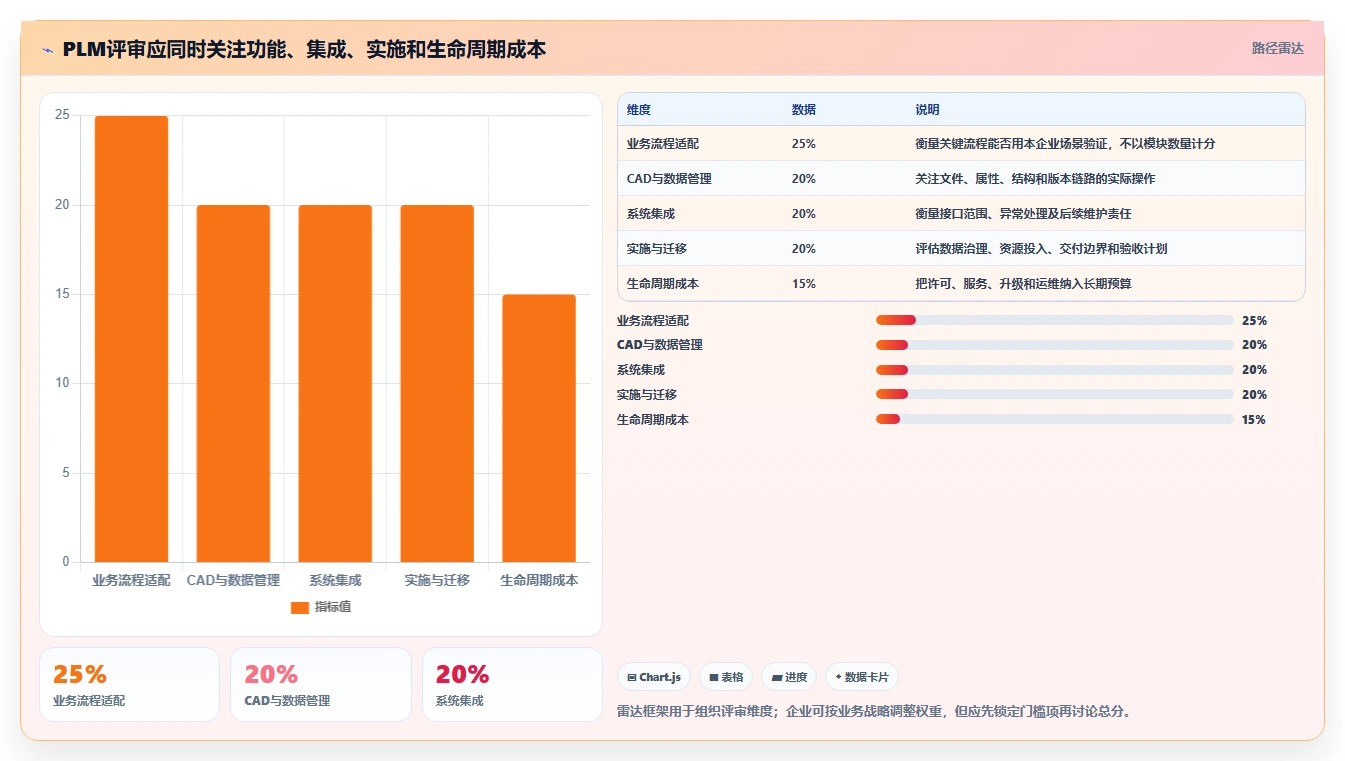The image size is (1345, 761).
Task: Click the 生命周期成本 label in the progress list
Action: [653, 420]
